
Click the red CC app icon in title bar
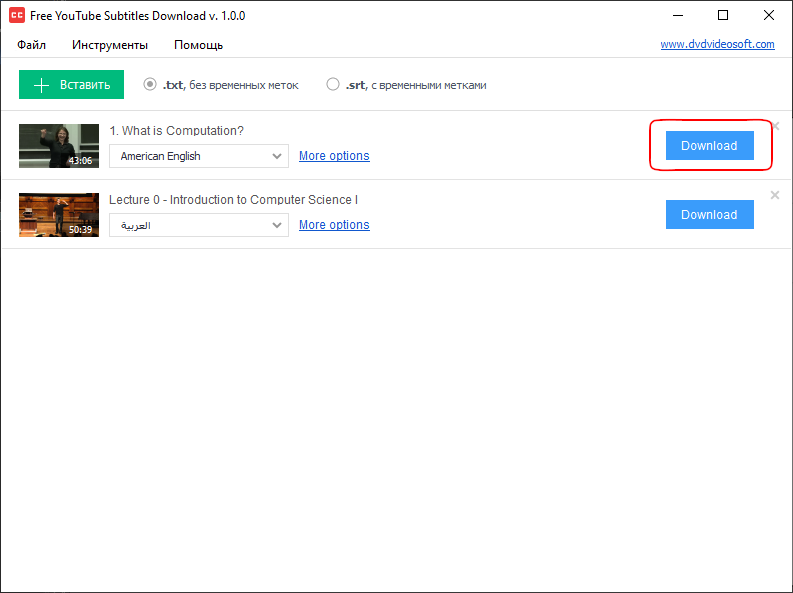coord(17,15)
